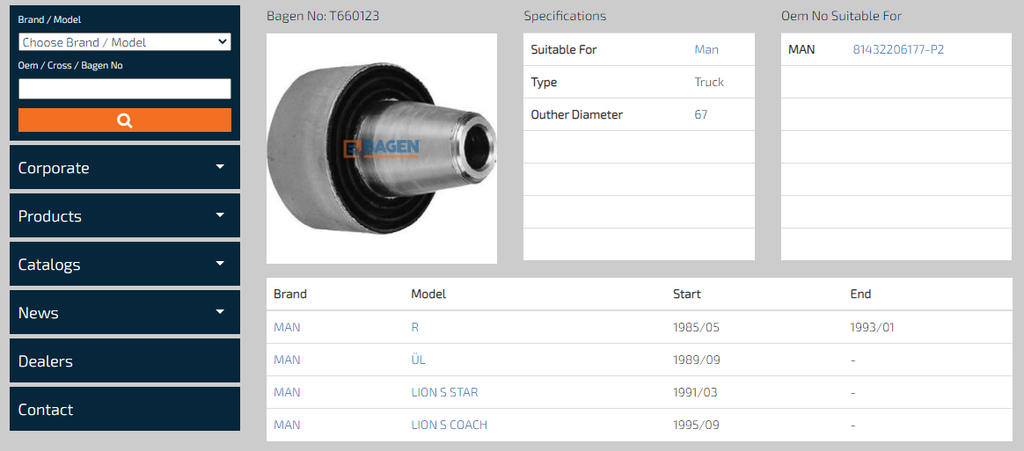Select the Type value Truck
The image size is (1024, 451).
tap(709, 82)
